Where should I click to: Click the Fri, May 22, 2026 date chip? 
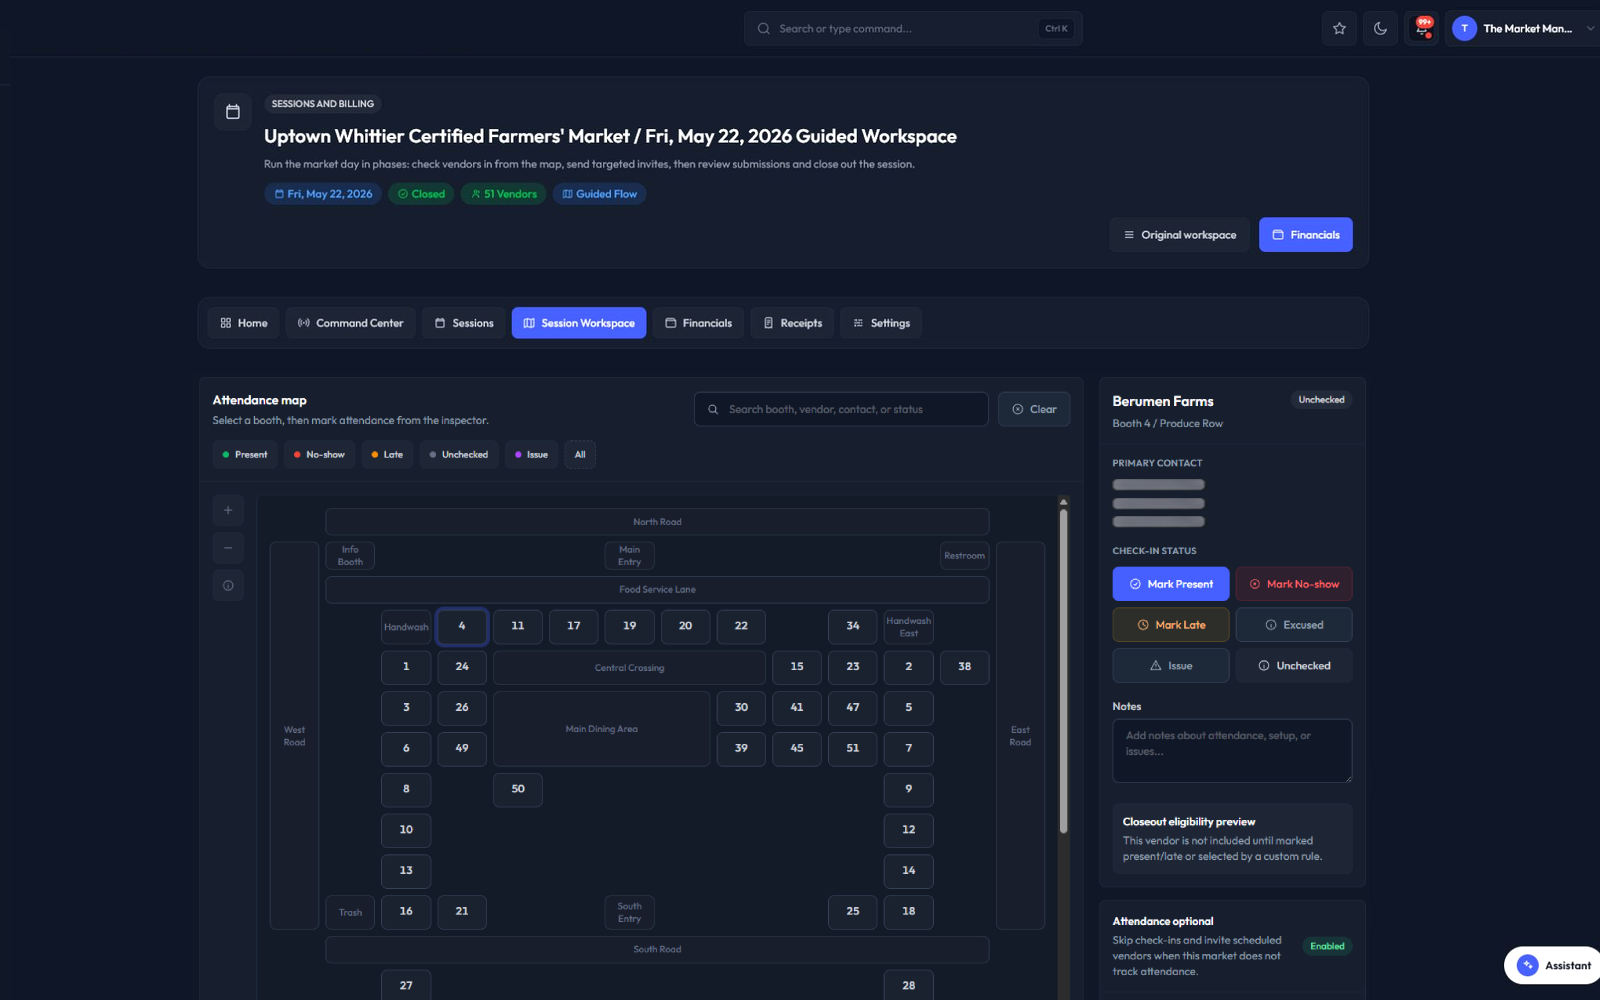(x=323, y=194)
